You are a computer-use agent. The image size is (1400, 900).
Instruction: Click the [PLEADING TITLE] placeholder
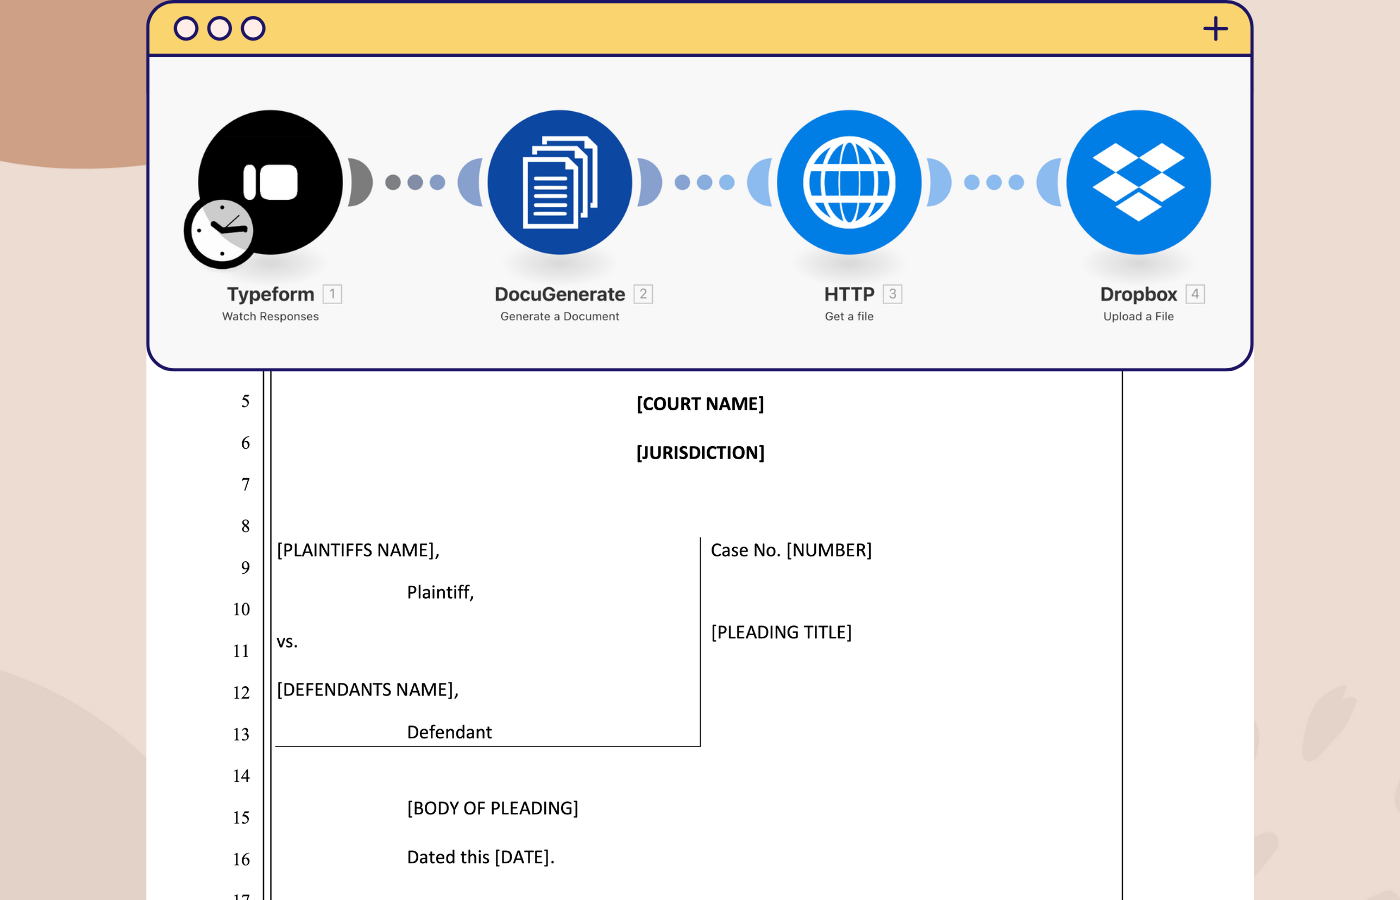coord(781,632)
